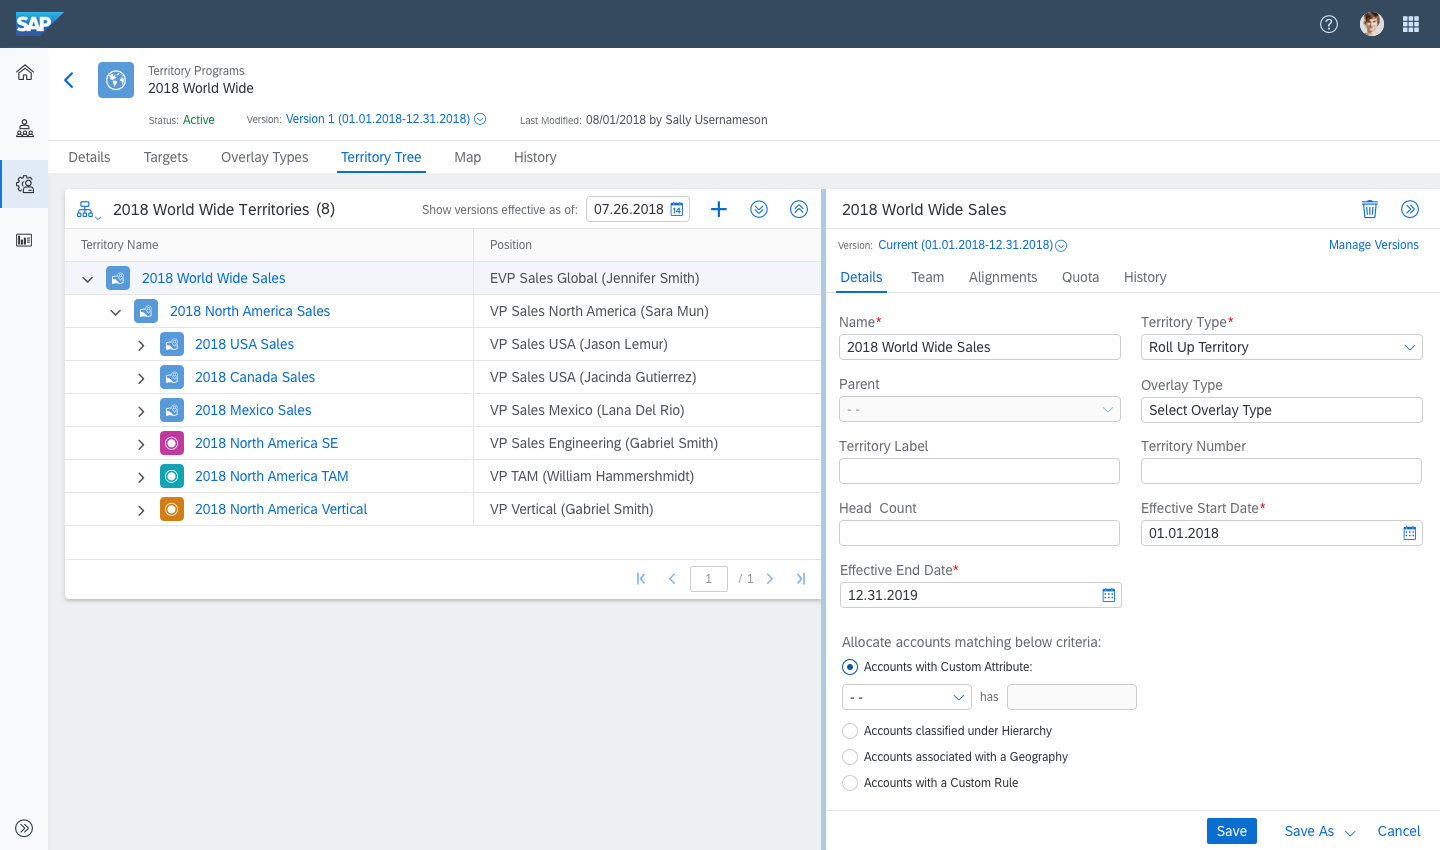Open the reports chart sidebar icon

click(25, 240)
